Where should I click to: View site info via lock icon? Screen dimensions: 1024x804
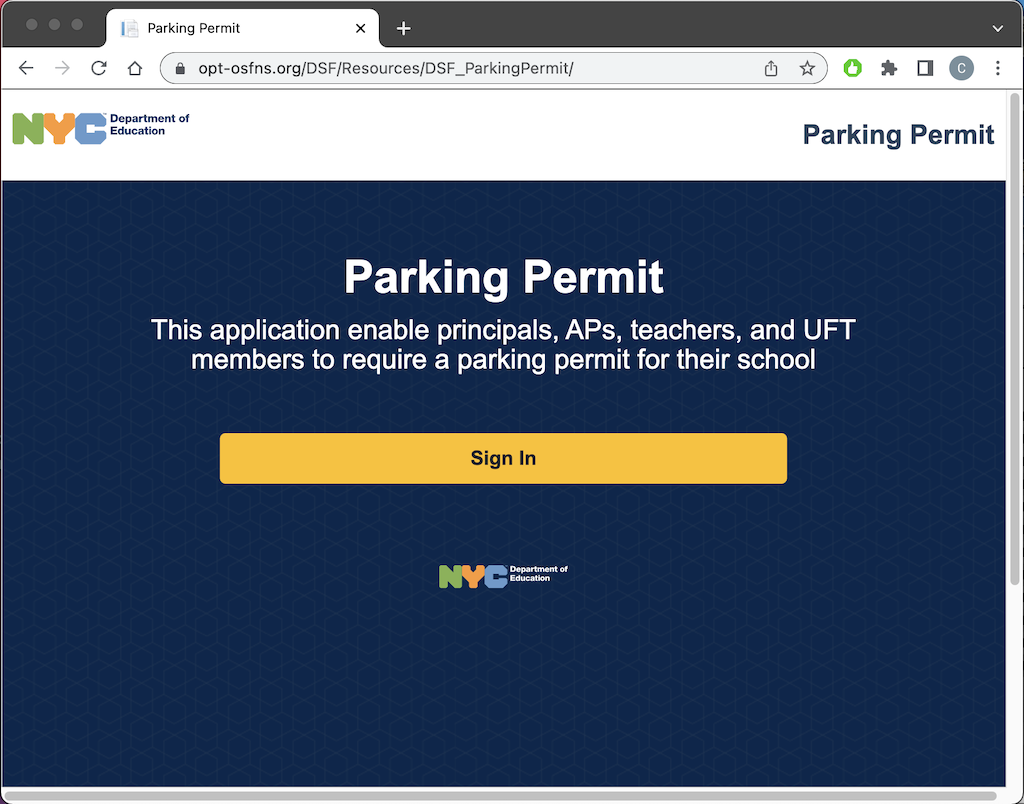pos(181,68)
